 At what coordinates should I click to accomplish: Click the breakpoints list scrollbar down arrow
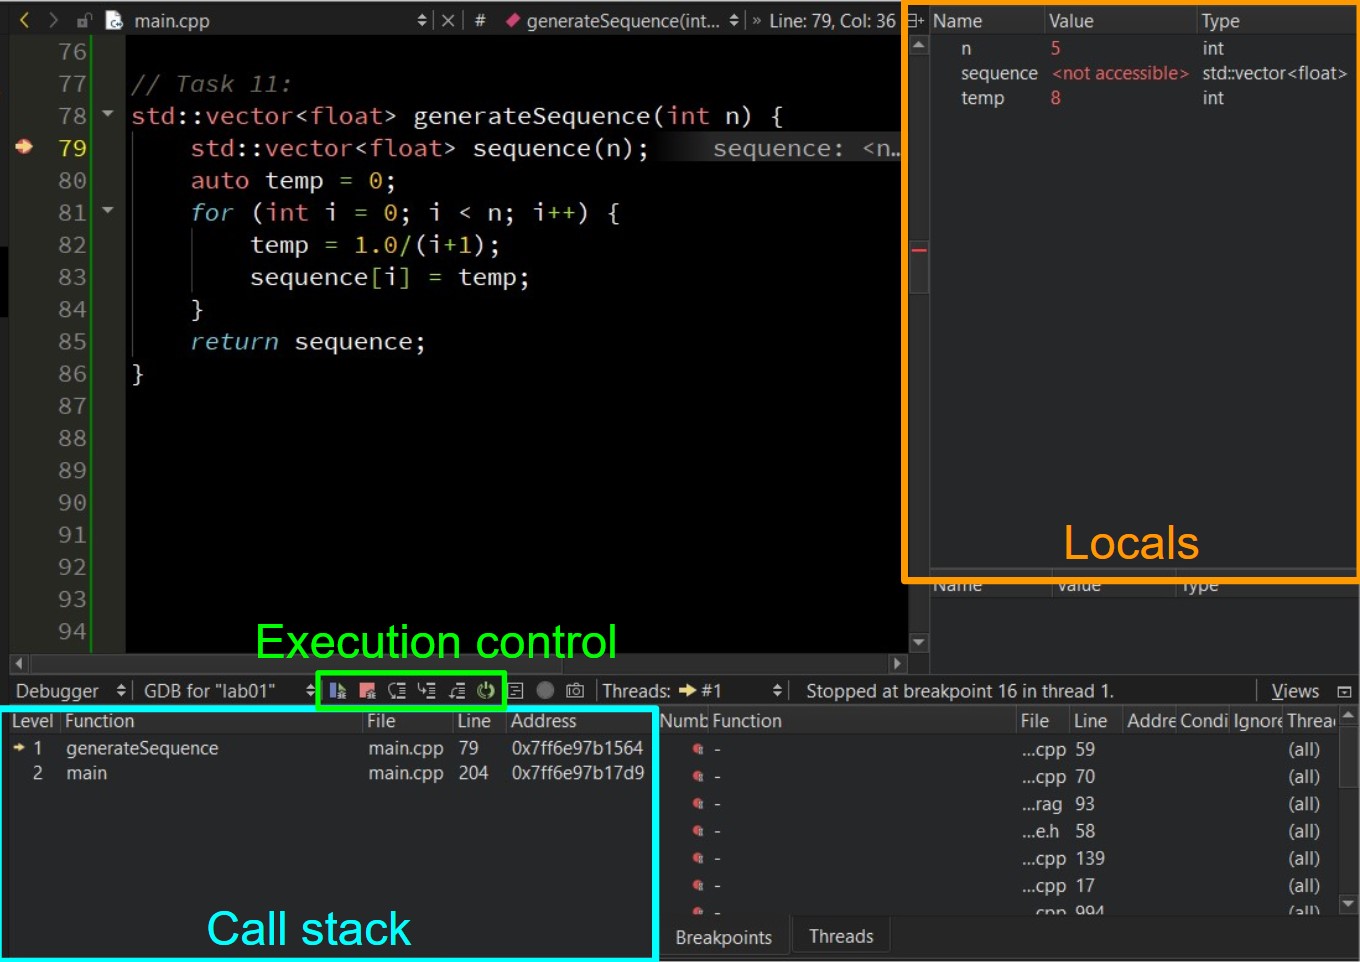pos(1348,904)
